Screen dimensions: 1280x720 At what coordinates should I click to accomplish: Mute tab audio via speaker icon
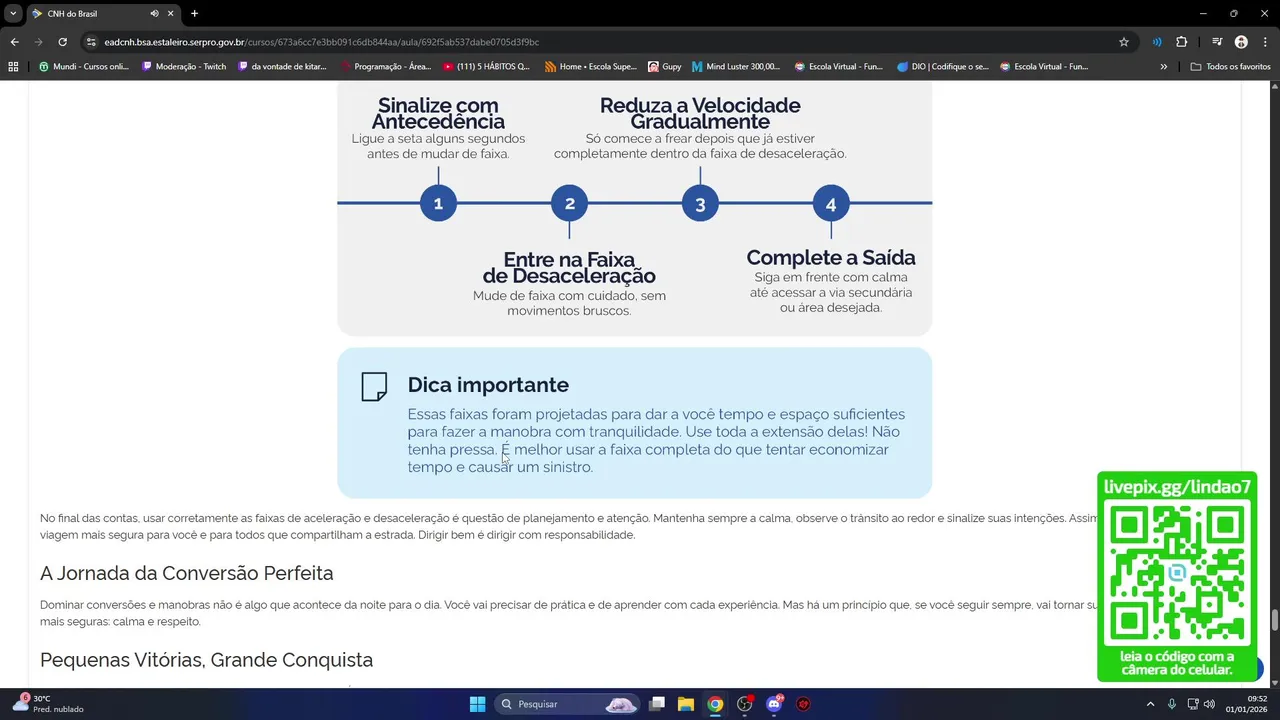pos(155,13)
